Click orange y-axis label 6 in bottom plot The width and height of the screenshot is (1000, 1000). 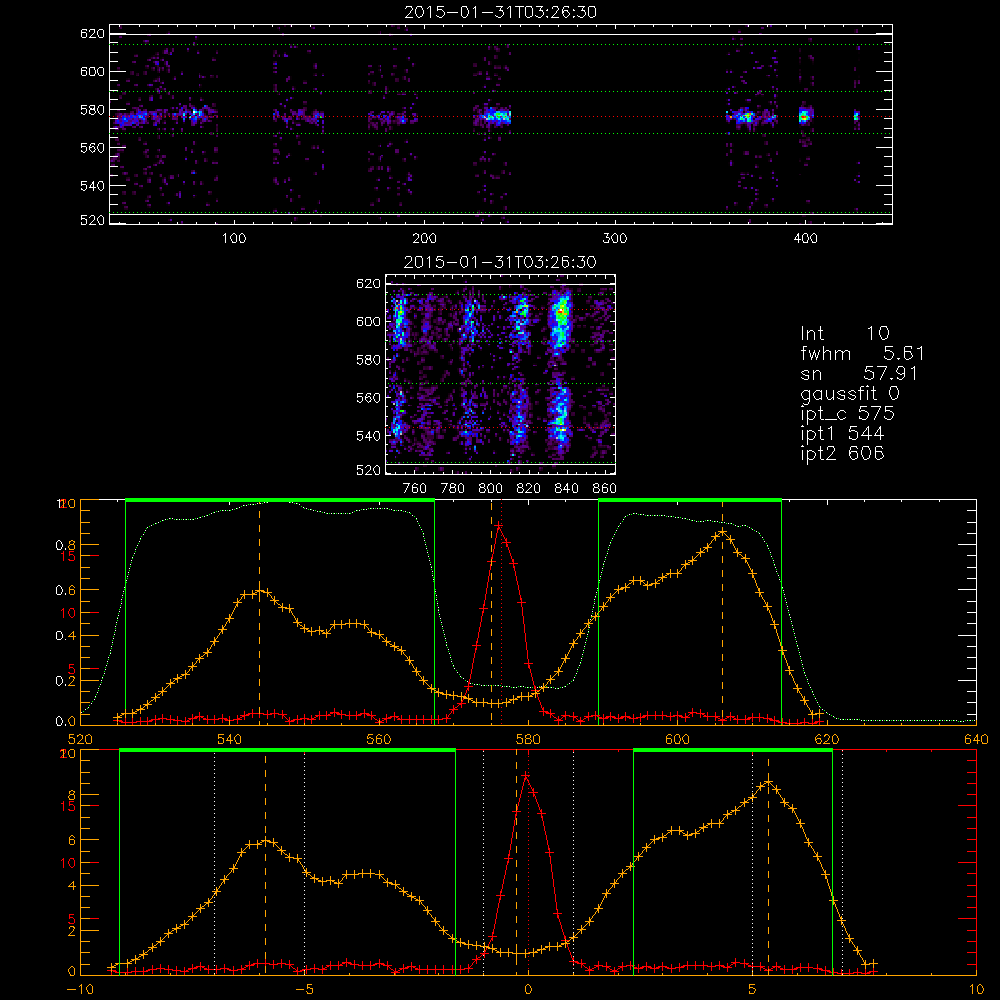72,841
